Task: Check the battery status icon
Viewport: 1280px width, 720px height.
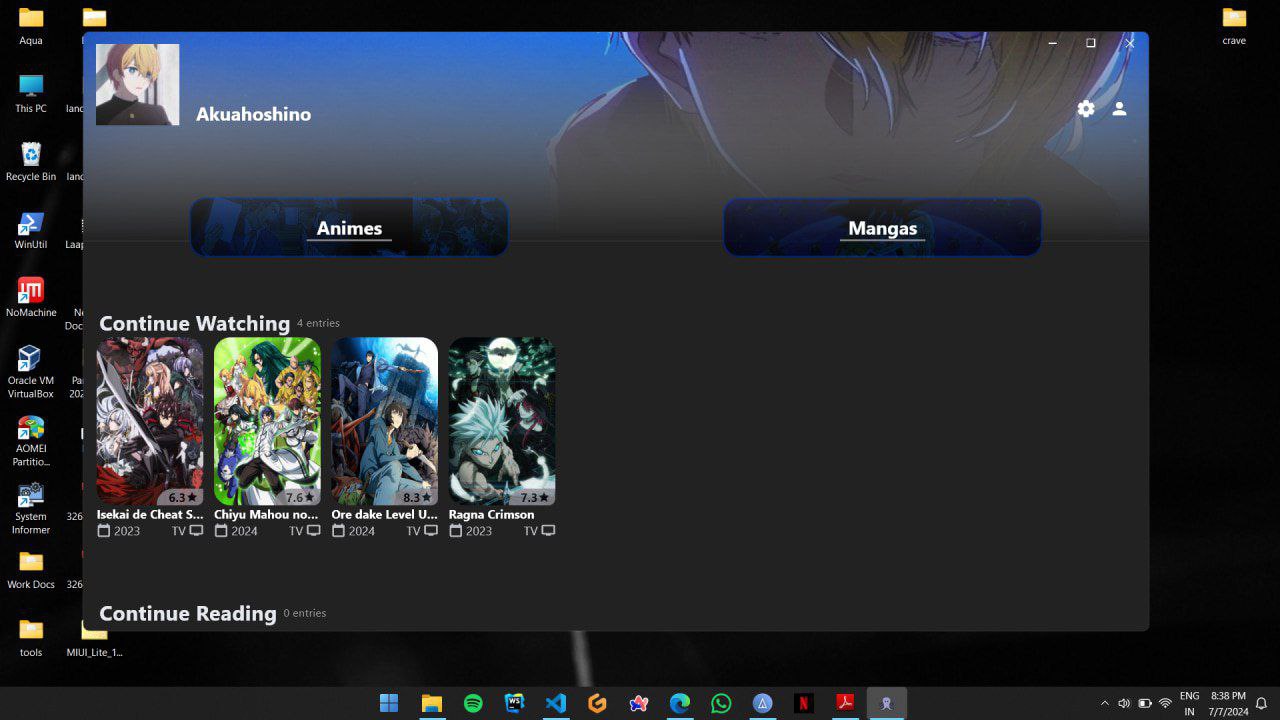Action: coord(1144,704)
